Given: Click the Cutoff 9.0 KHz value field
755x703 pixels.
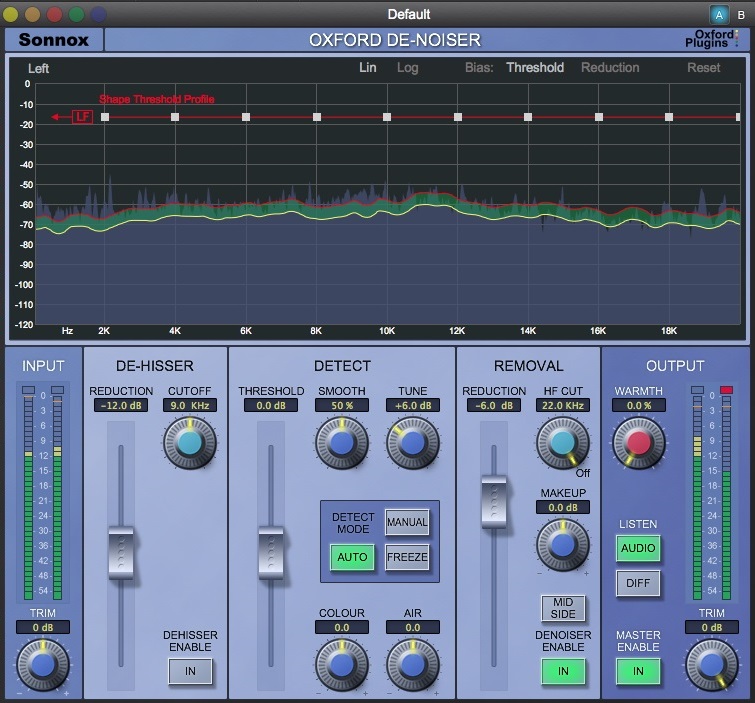Looking at the screenshot, I should (190, 405).
